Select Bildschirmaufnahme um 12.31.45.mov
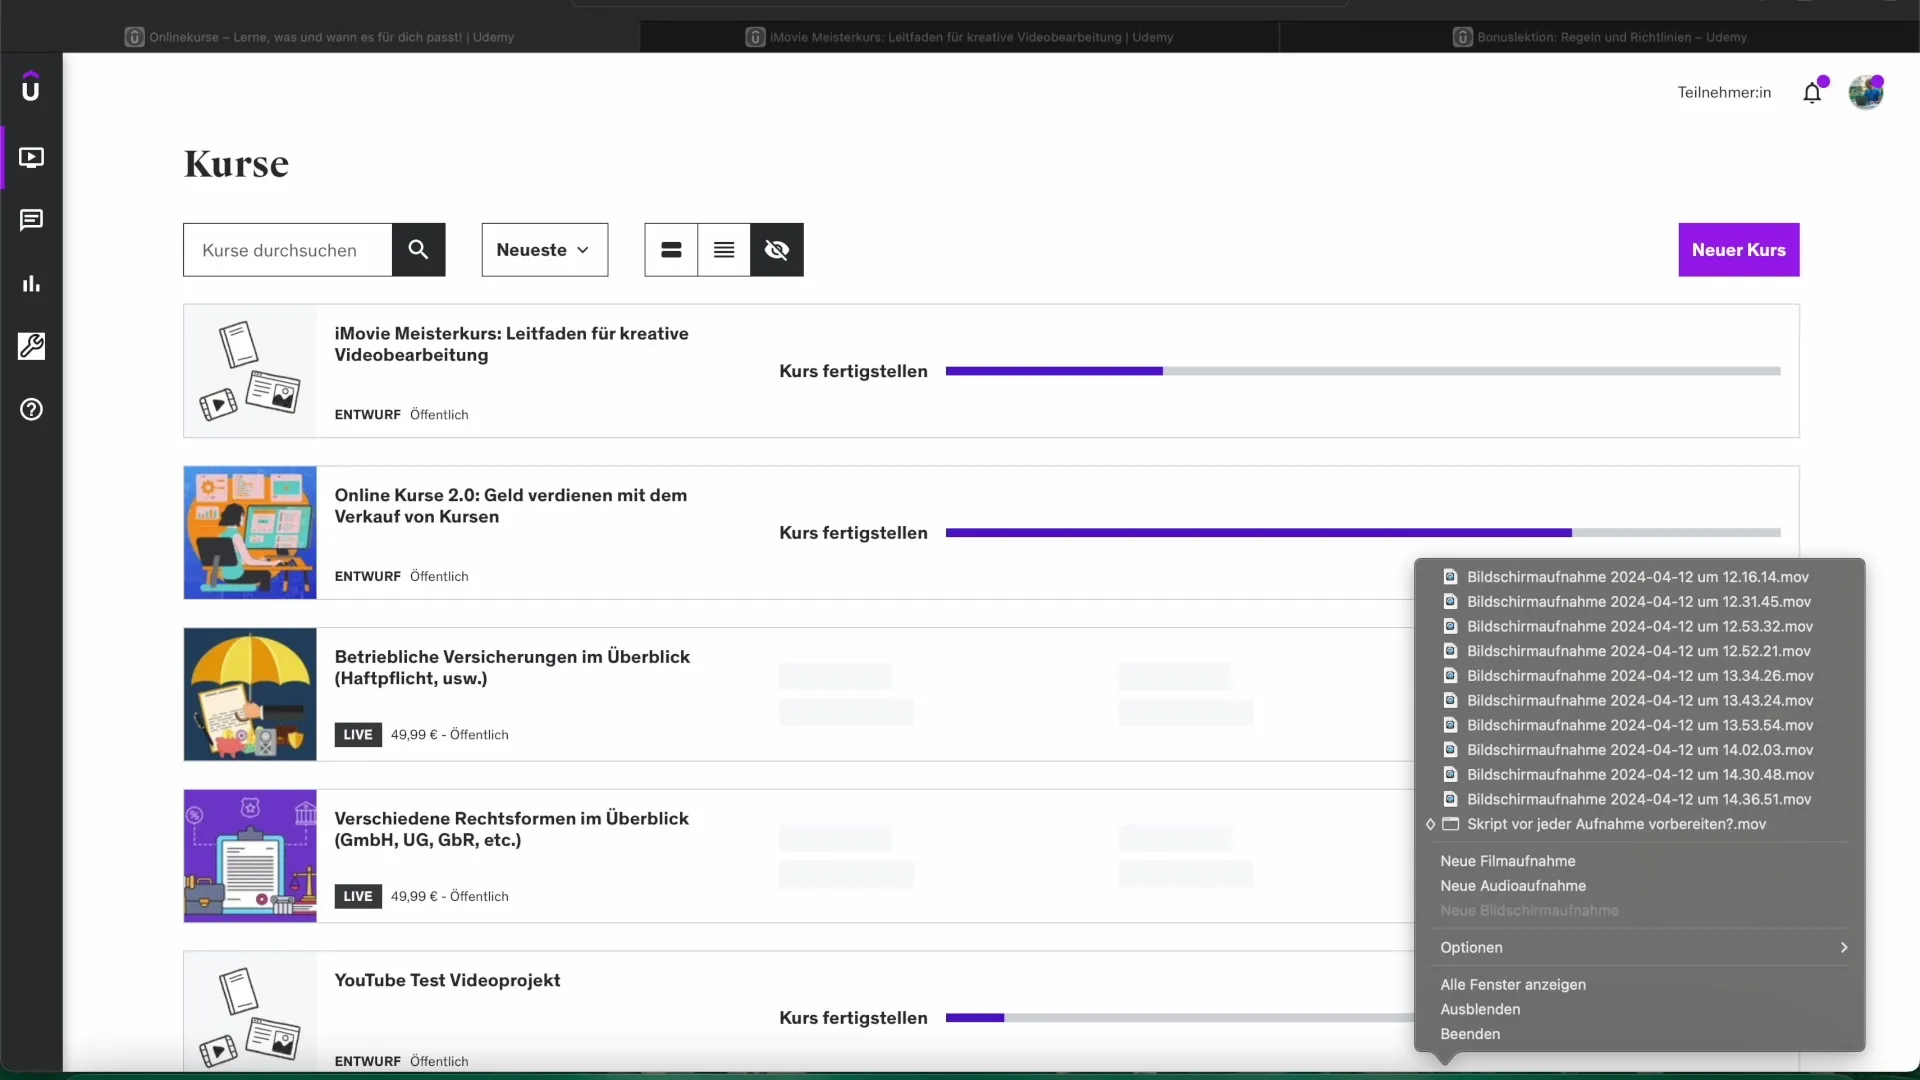The width and height of the screenshot is (1920, 1080). coord(1640,602)
